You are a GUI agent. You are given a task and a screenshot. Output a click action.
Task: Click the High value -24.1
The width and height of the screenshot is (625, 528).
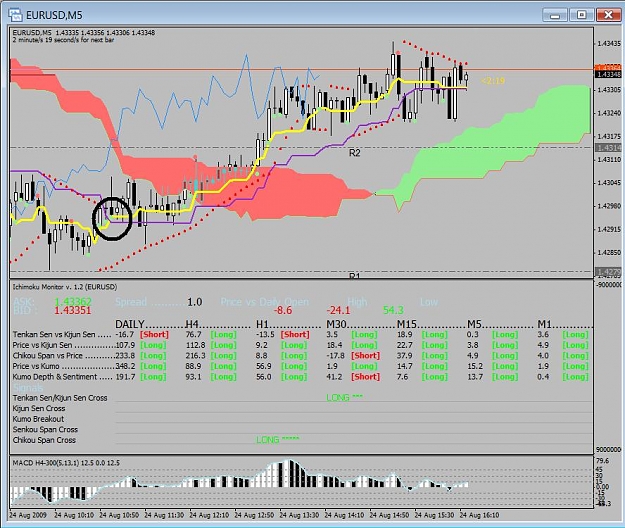(338, 310)
